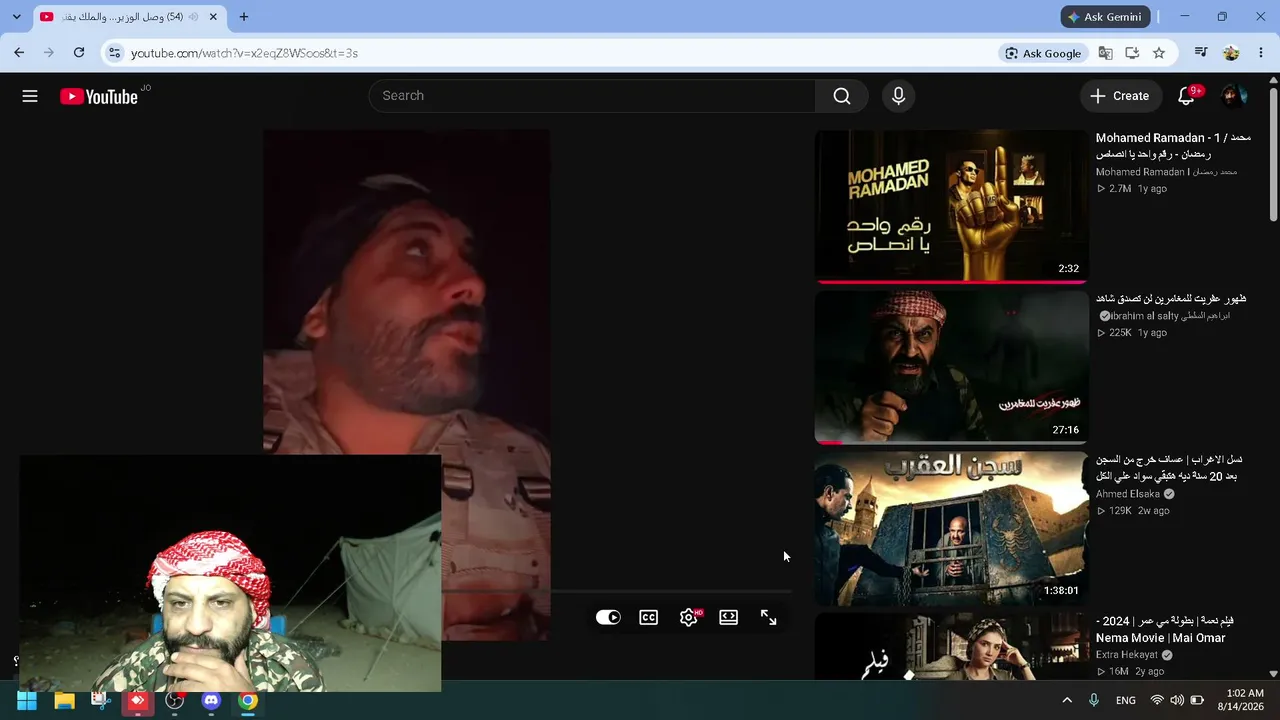1280x720 pixels.
Task: Click the YouTube search magnifier button
Action: click(842, 96)
